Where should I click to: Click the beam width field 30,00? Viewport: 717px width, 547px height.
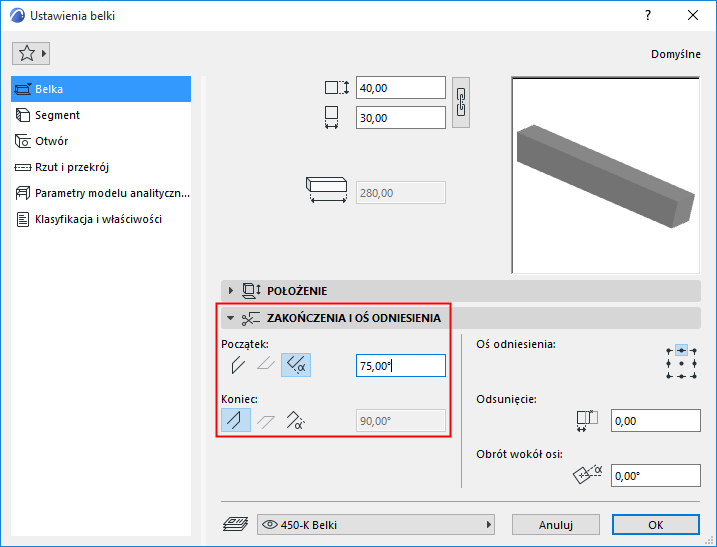tap(401, 118)
